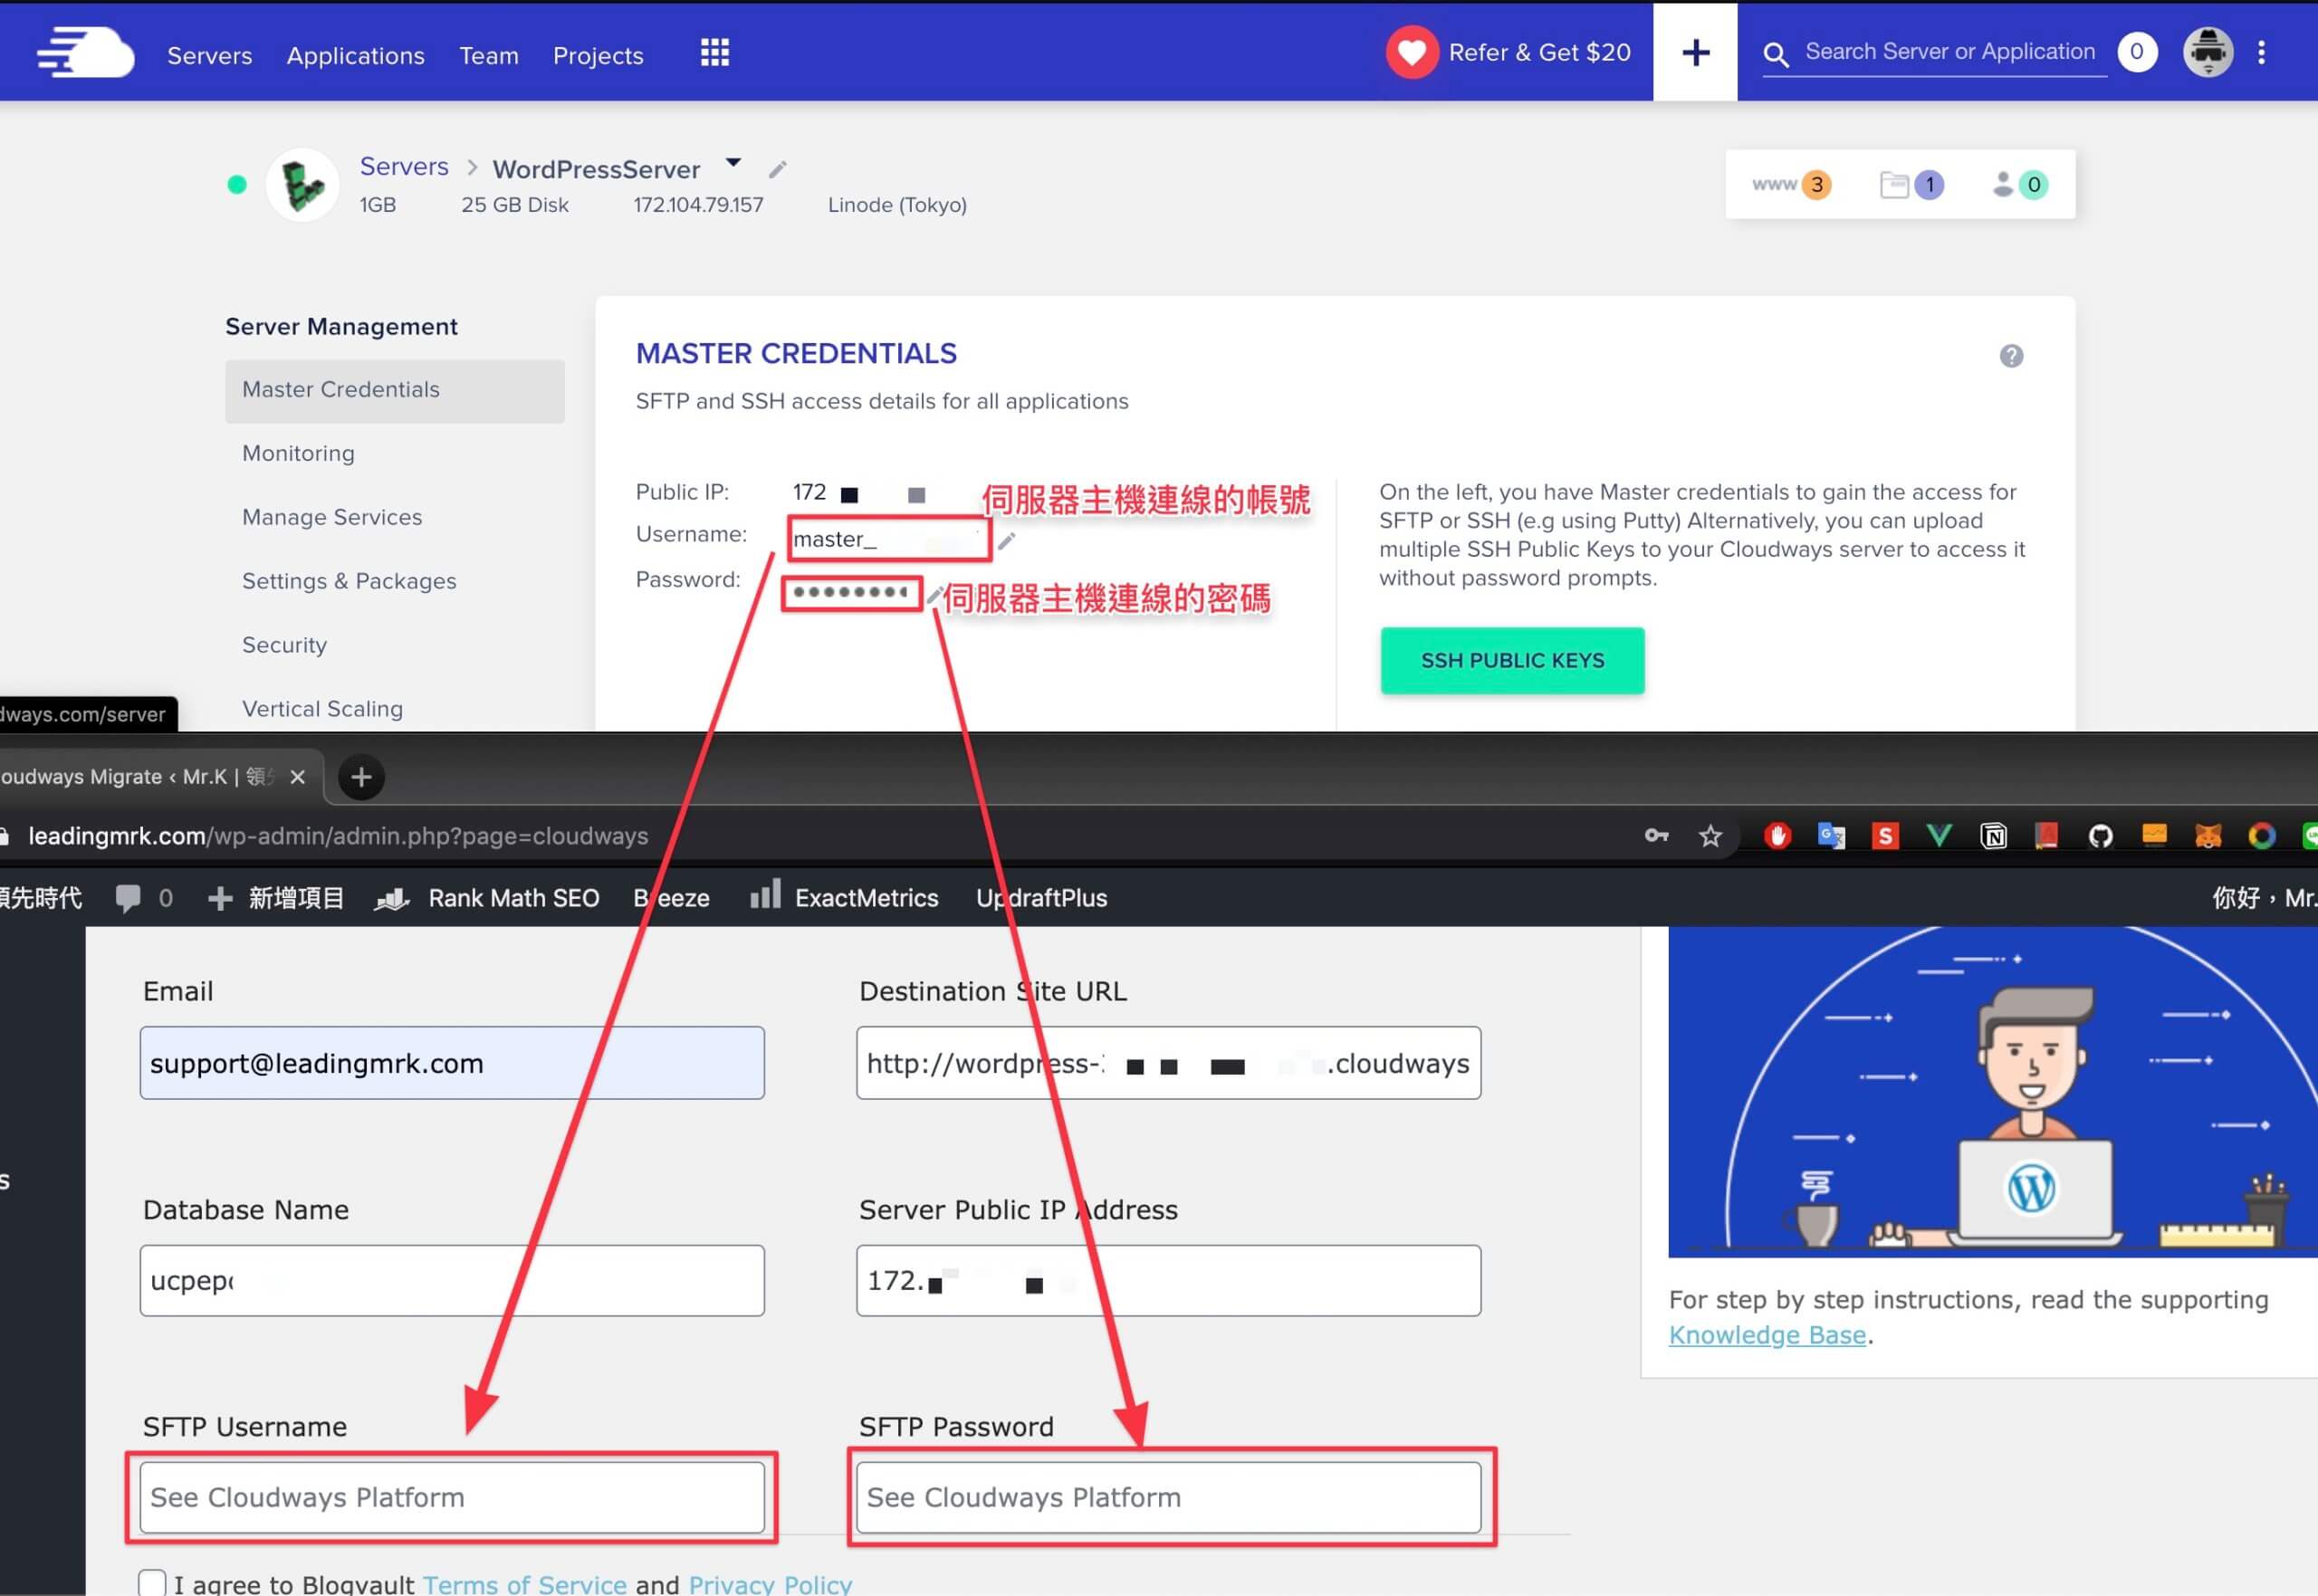The height and width of the screenshot is (1596, 2318).
Task: Open the three-dot header options menu
Action: tap(2261, 52)
